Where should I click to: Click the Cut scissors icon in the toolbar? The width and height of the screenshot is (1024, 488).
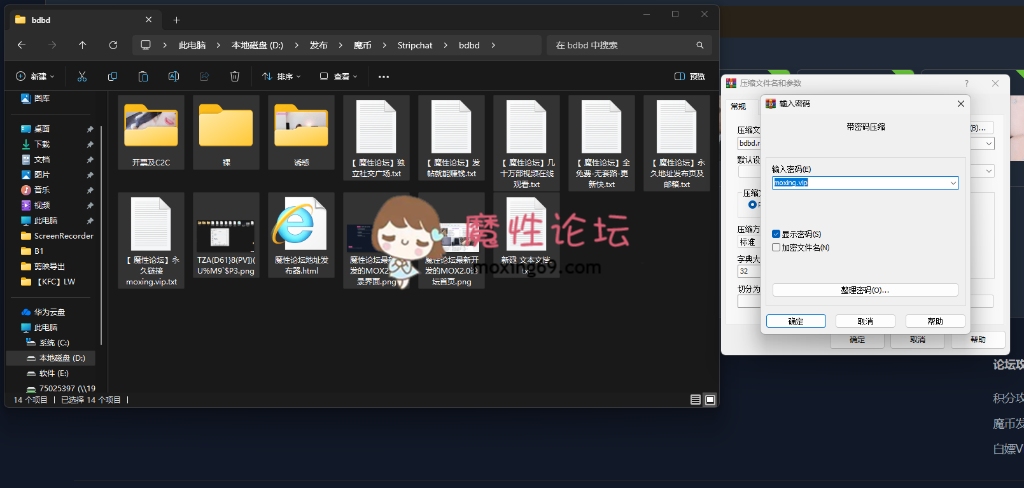(82, 76)
